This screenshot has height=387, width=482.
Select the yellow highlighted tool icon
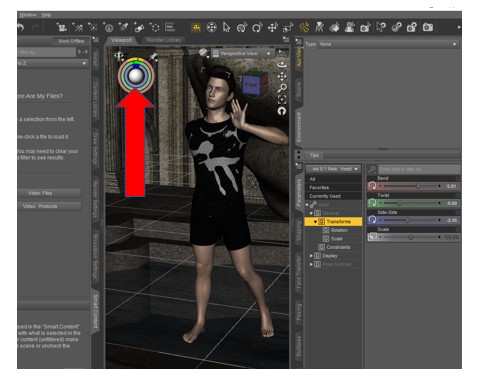click(197, 27)
